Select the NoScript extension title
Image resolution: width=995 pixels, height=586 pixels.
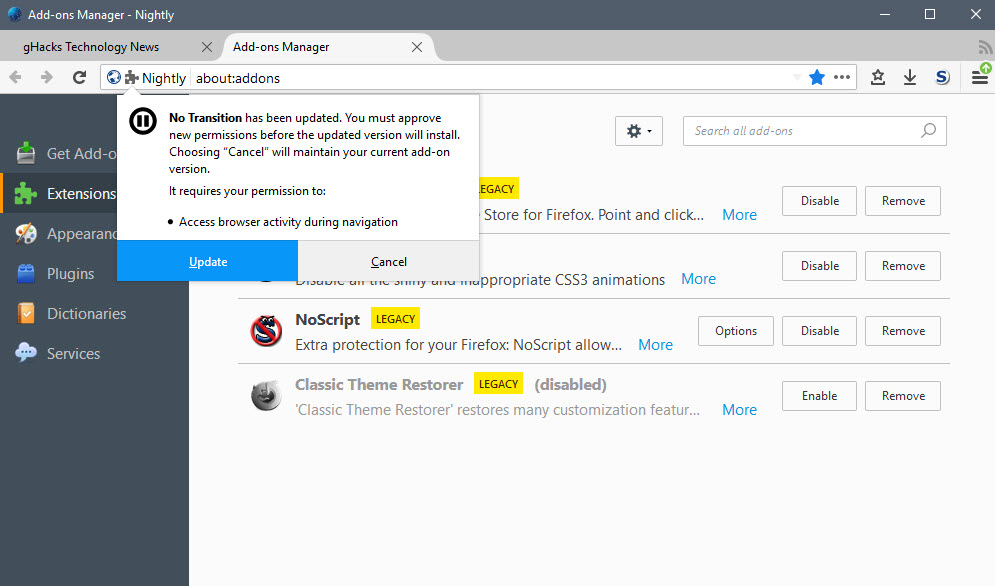click(327, 319)
